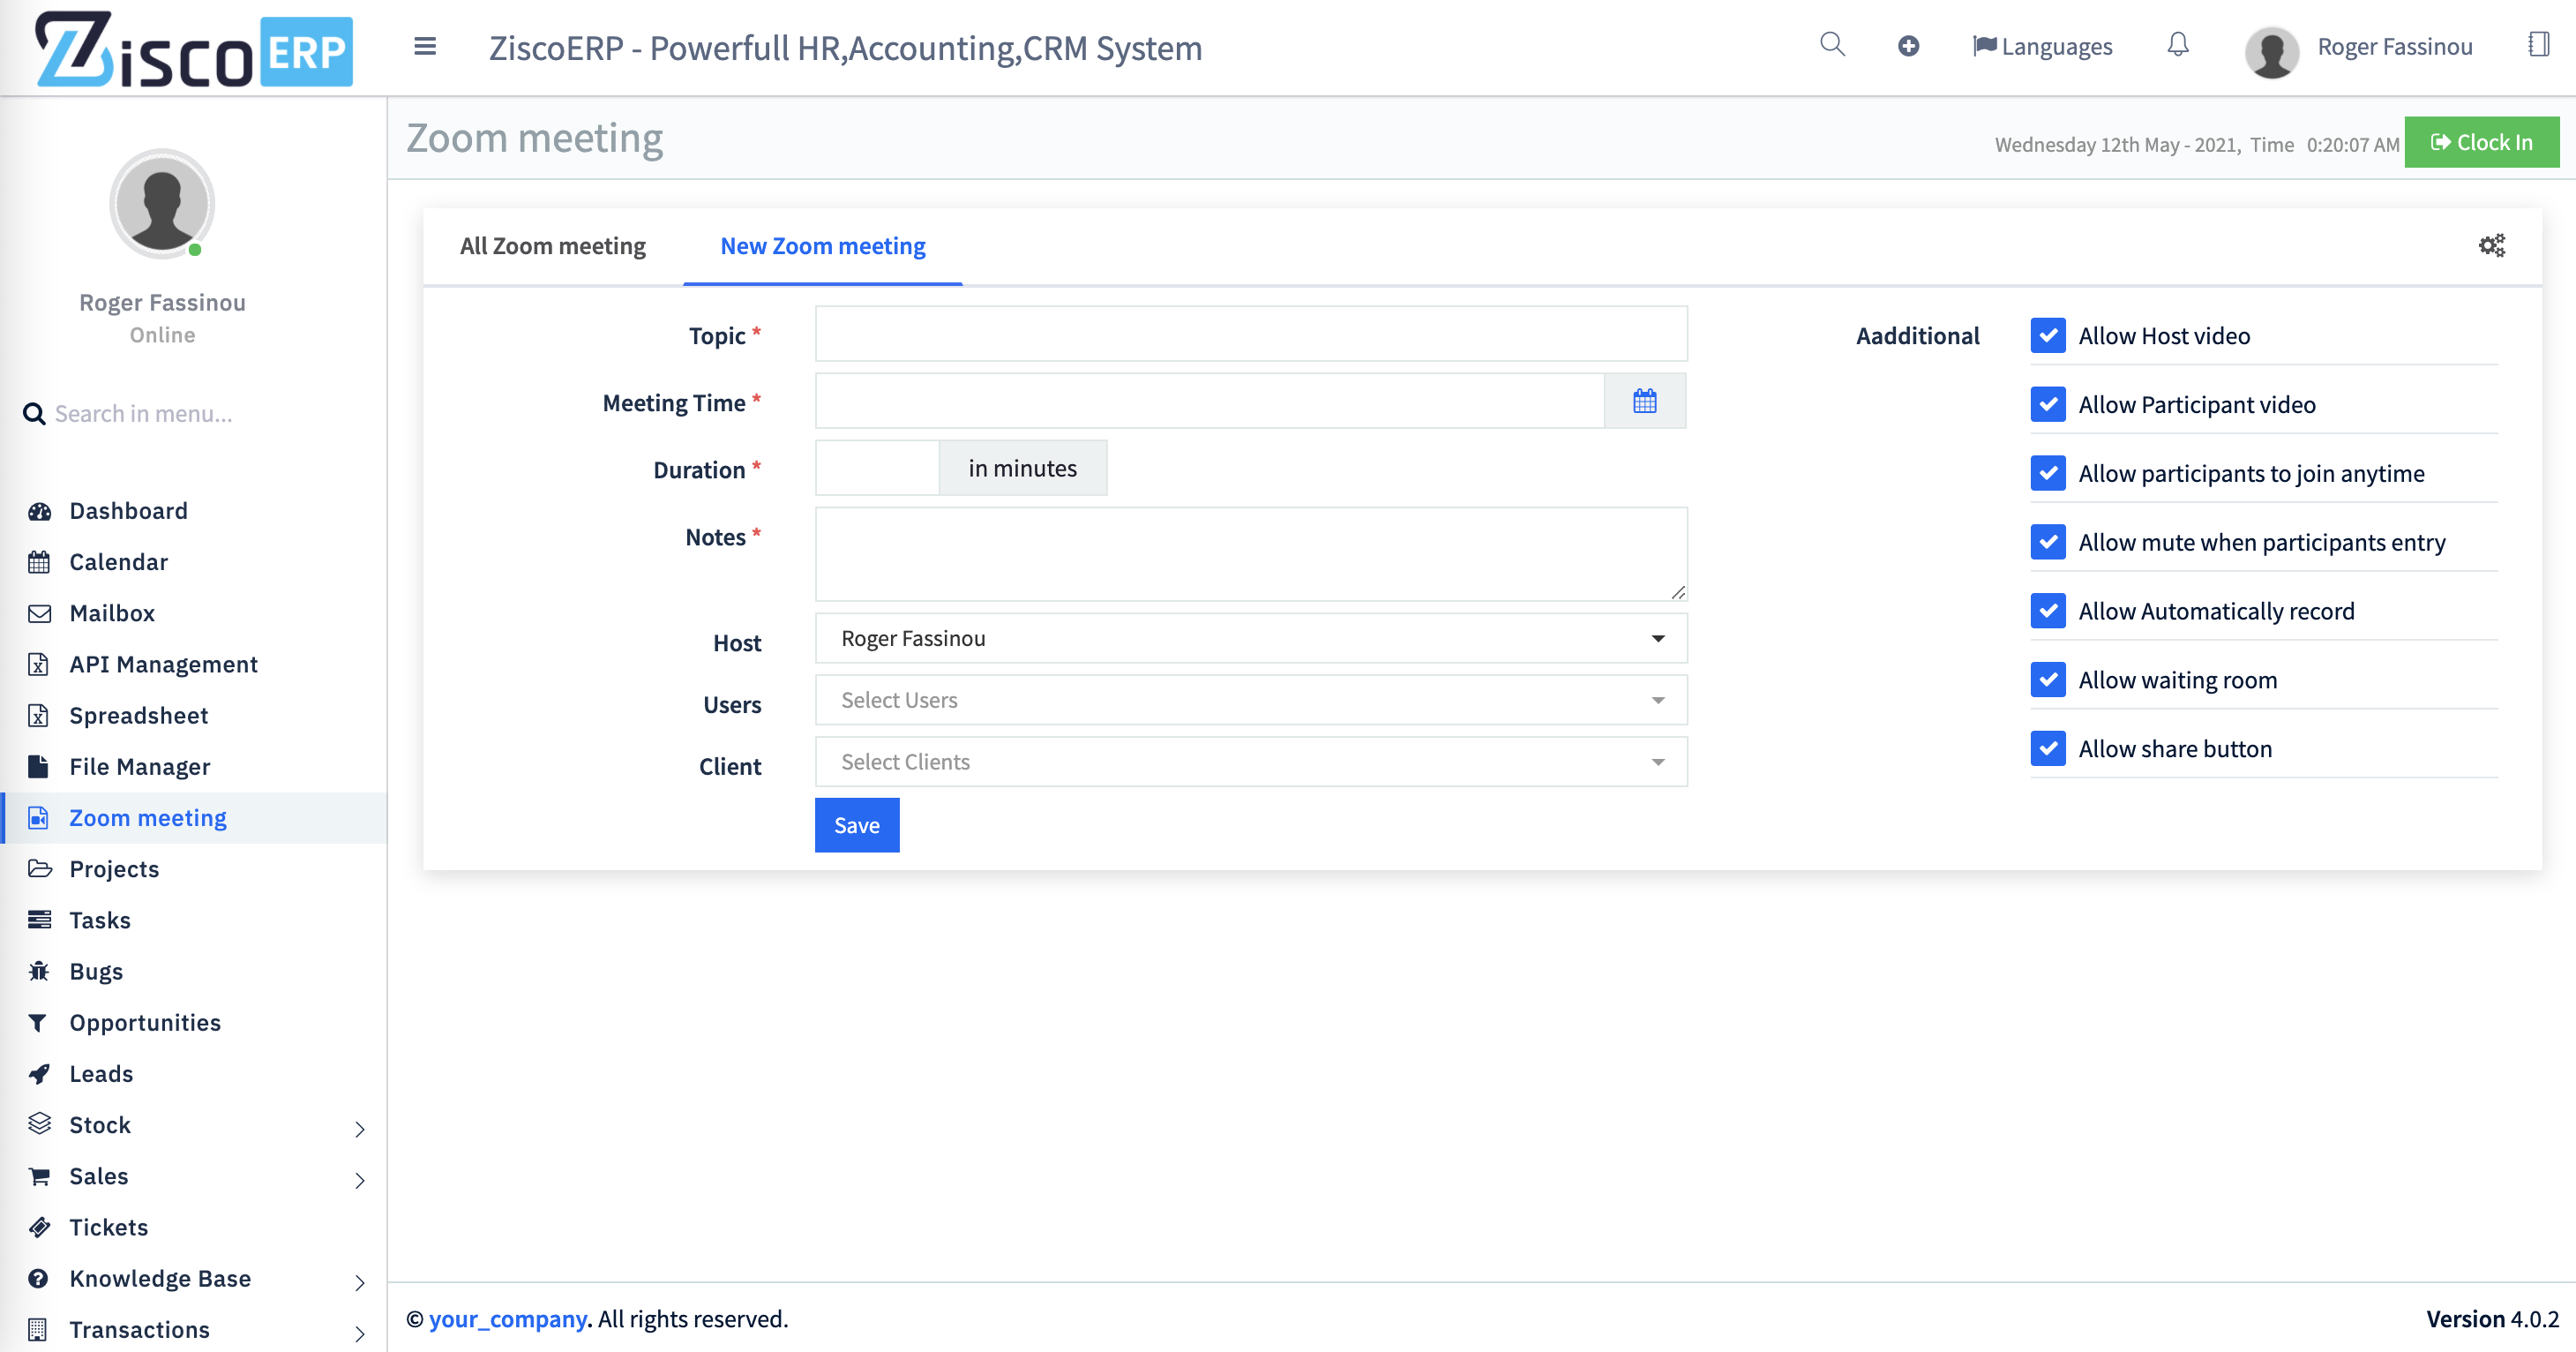Image resolution: width=2576 pixels, height=1352 pixels.
Task: Switch to All Zoom meeting tab
Action: point(553,246)
